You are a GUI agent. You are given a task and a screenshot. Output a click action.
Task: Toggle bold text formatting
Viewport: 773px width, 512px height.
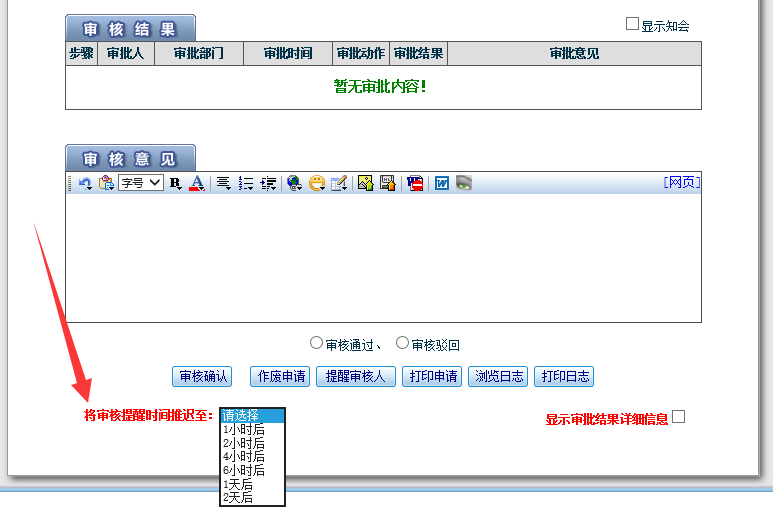[175, 183]
